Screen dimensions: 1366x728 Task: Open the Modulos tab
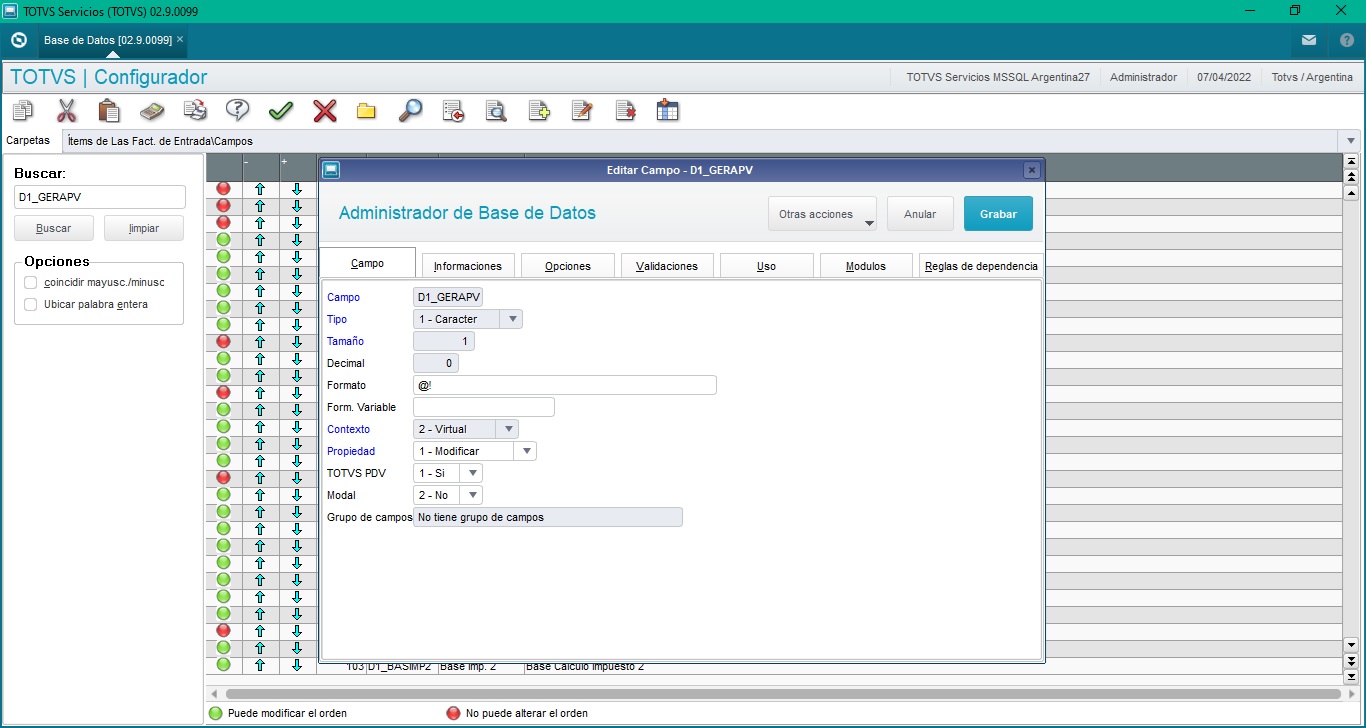click(866, 266)
